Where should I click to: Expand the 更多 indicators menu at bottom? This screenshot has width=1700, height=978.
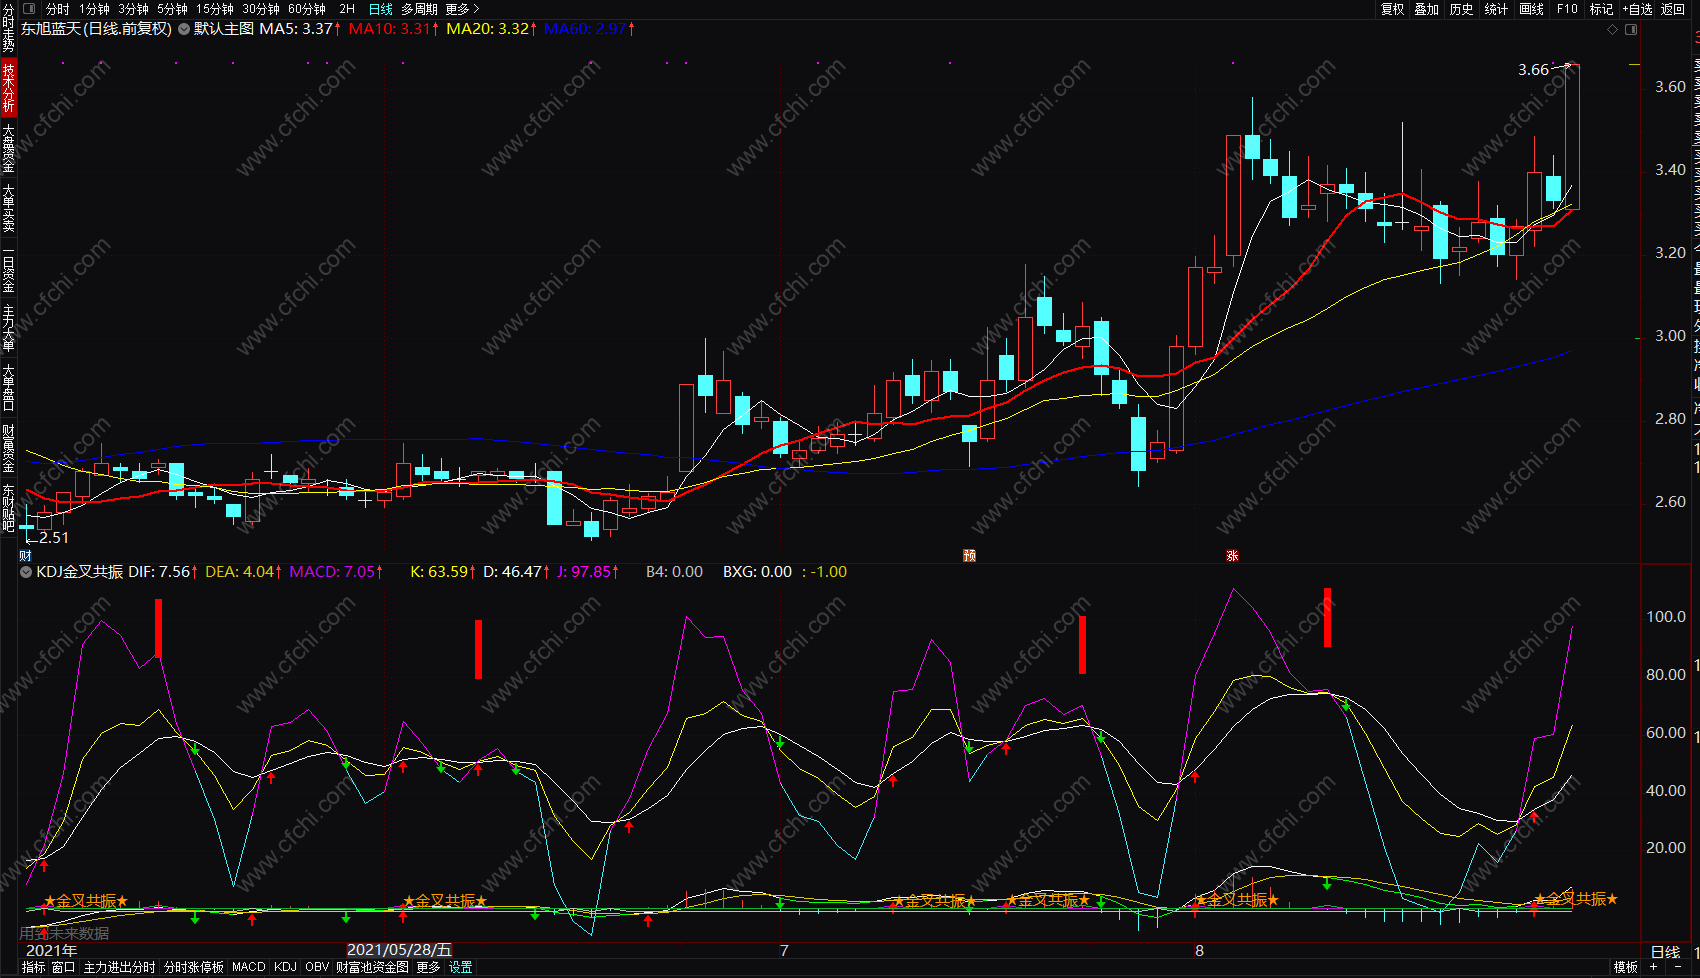(428, 967)
